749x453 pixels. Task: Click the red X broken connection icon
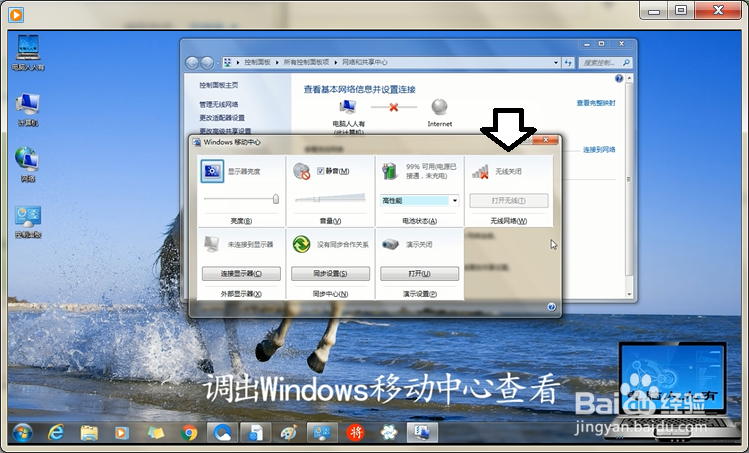[x=394, y=107]
